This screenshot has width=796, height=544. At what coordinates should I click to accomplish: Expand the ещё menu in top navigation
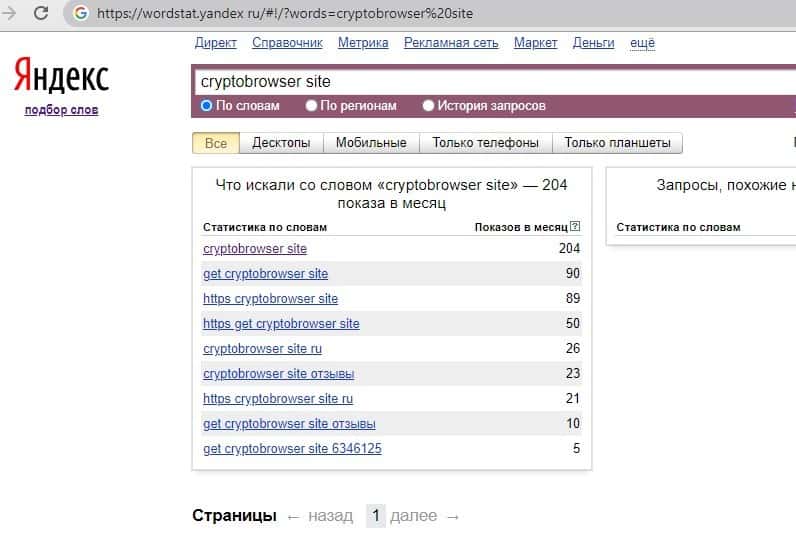(x=642, y=43)
